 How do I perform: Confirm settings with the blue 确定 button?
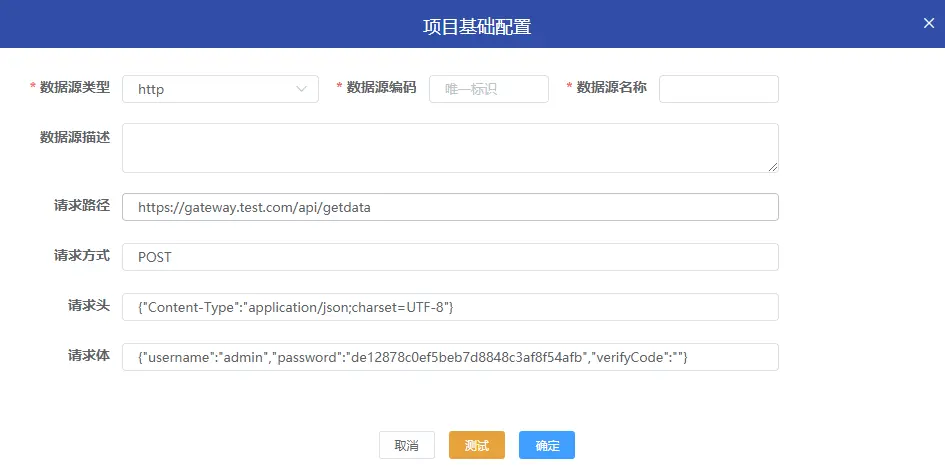click(547, 445)
